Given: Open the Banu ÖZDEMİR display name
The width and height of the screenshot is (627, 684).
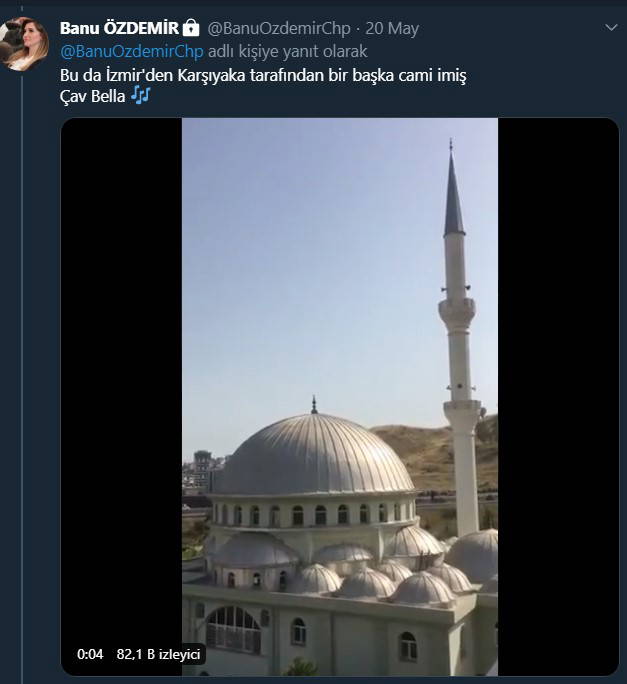Looking at the screenshot, I should (119, 28).
